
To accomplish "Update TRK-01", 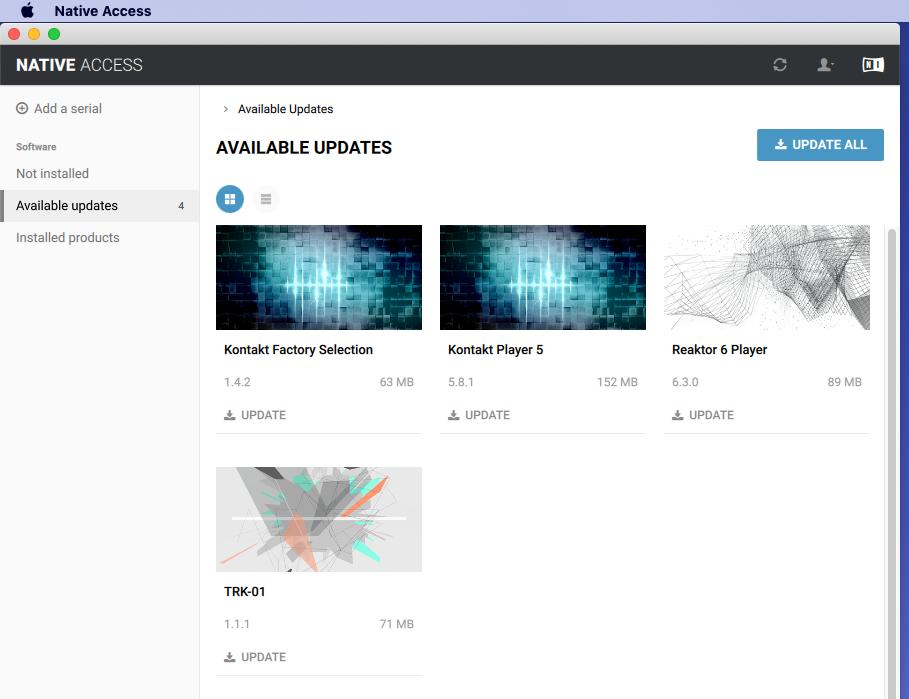I will pyautogui.click(x=255, y=657).
